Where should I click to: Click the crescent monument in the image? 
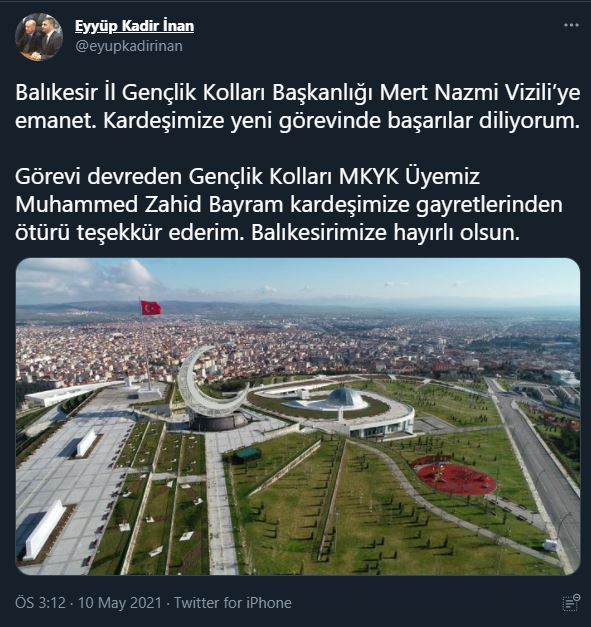point(210,386)
